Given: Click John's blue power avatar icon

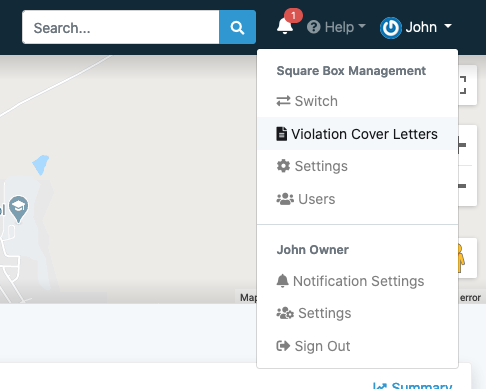Looking at the screenshot, I should [x=390, y=28].
